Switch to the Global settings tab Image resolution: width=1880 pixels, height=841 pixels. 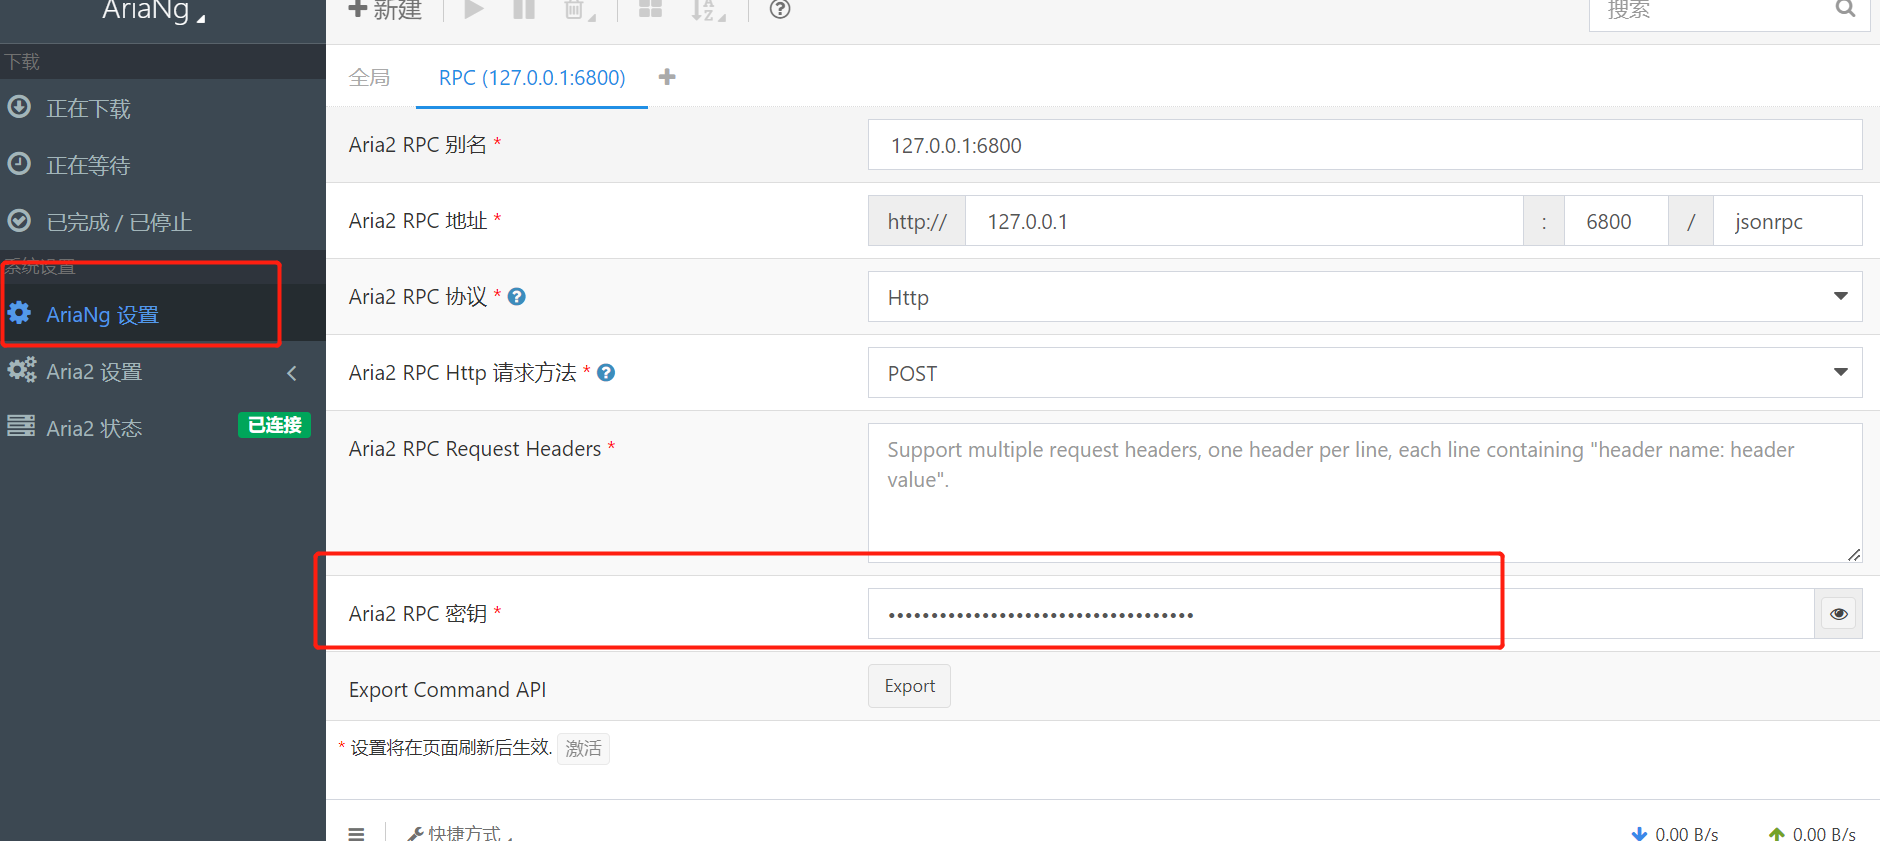tap(369, 77)
